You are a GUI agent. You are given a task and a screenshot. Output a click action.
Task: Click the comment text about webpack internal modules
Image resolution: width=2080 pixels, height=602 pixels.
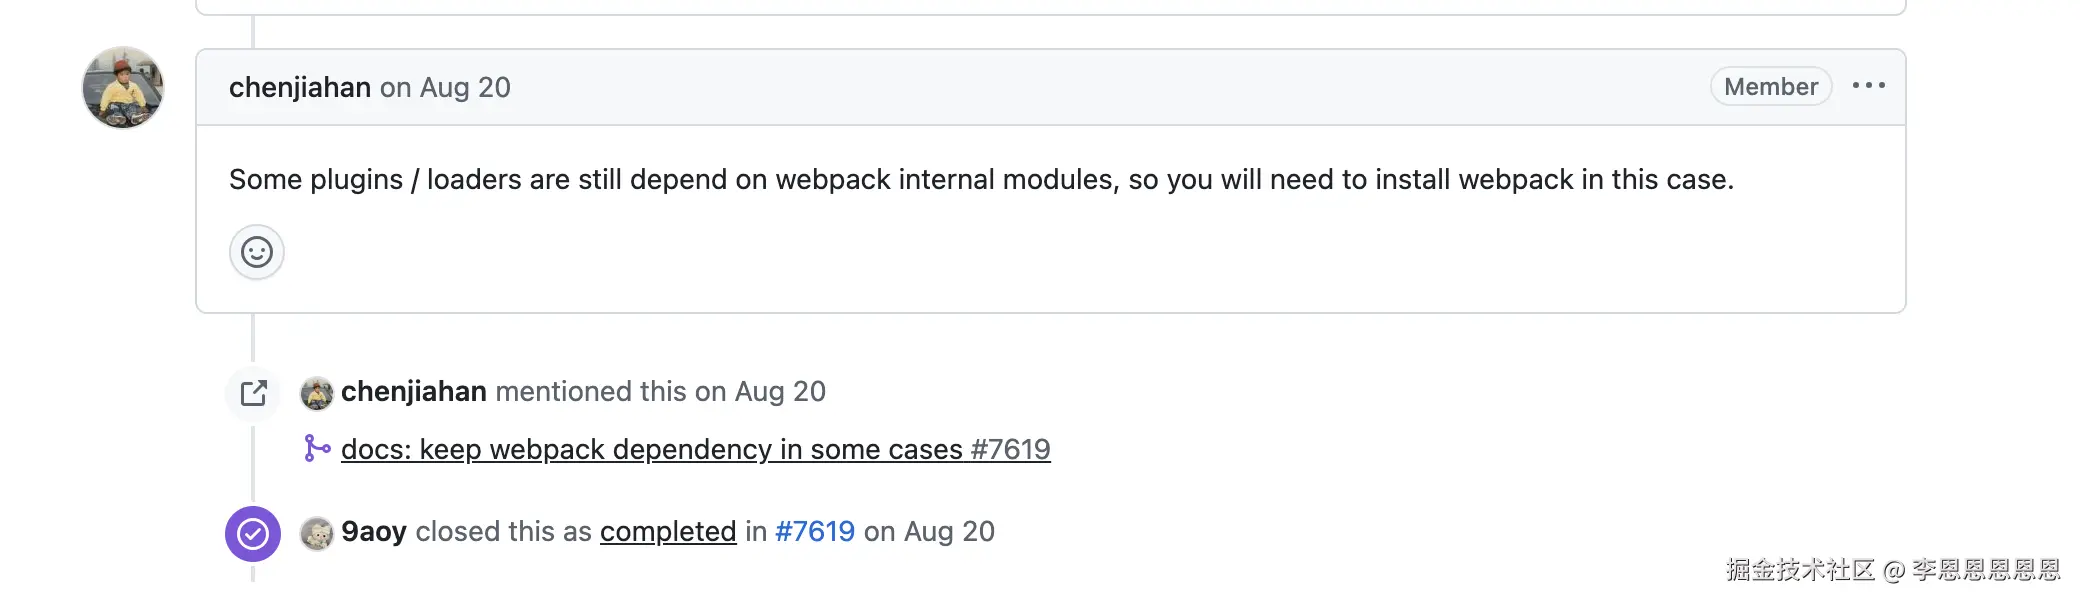point(980,180)
